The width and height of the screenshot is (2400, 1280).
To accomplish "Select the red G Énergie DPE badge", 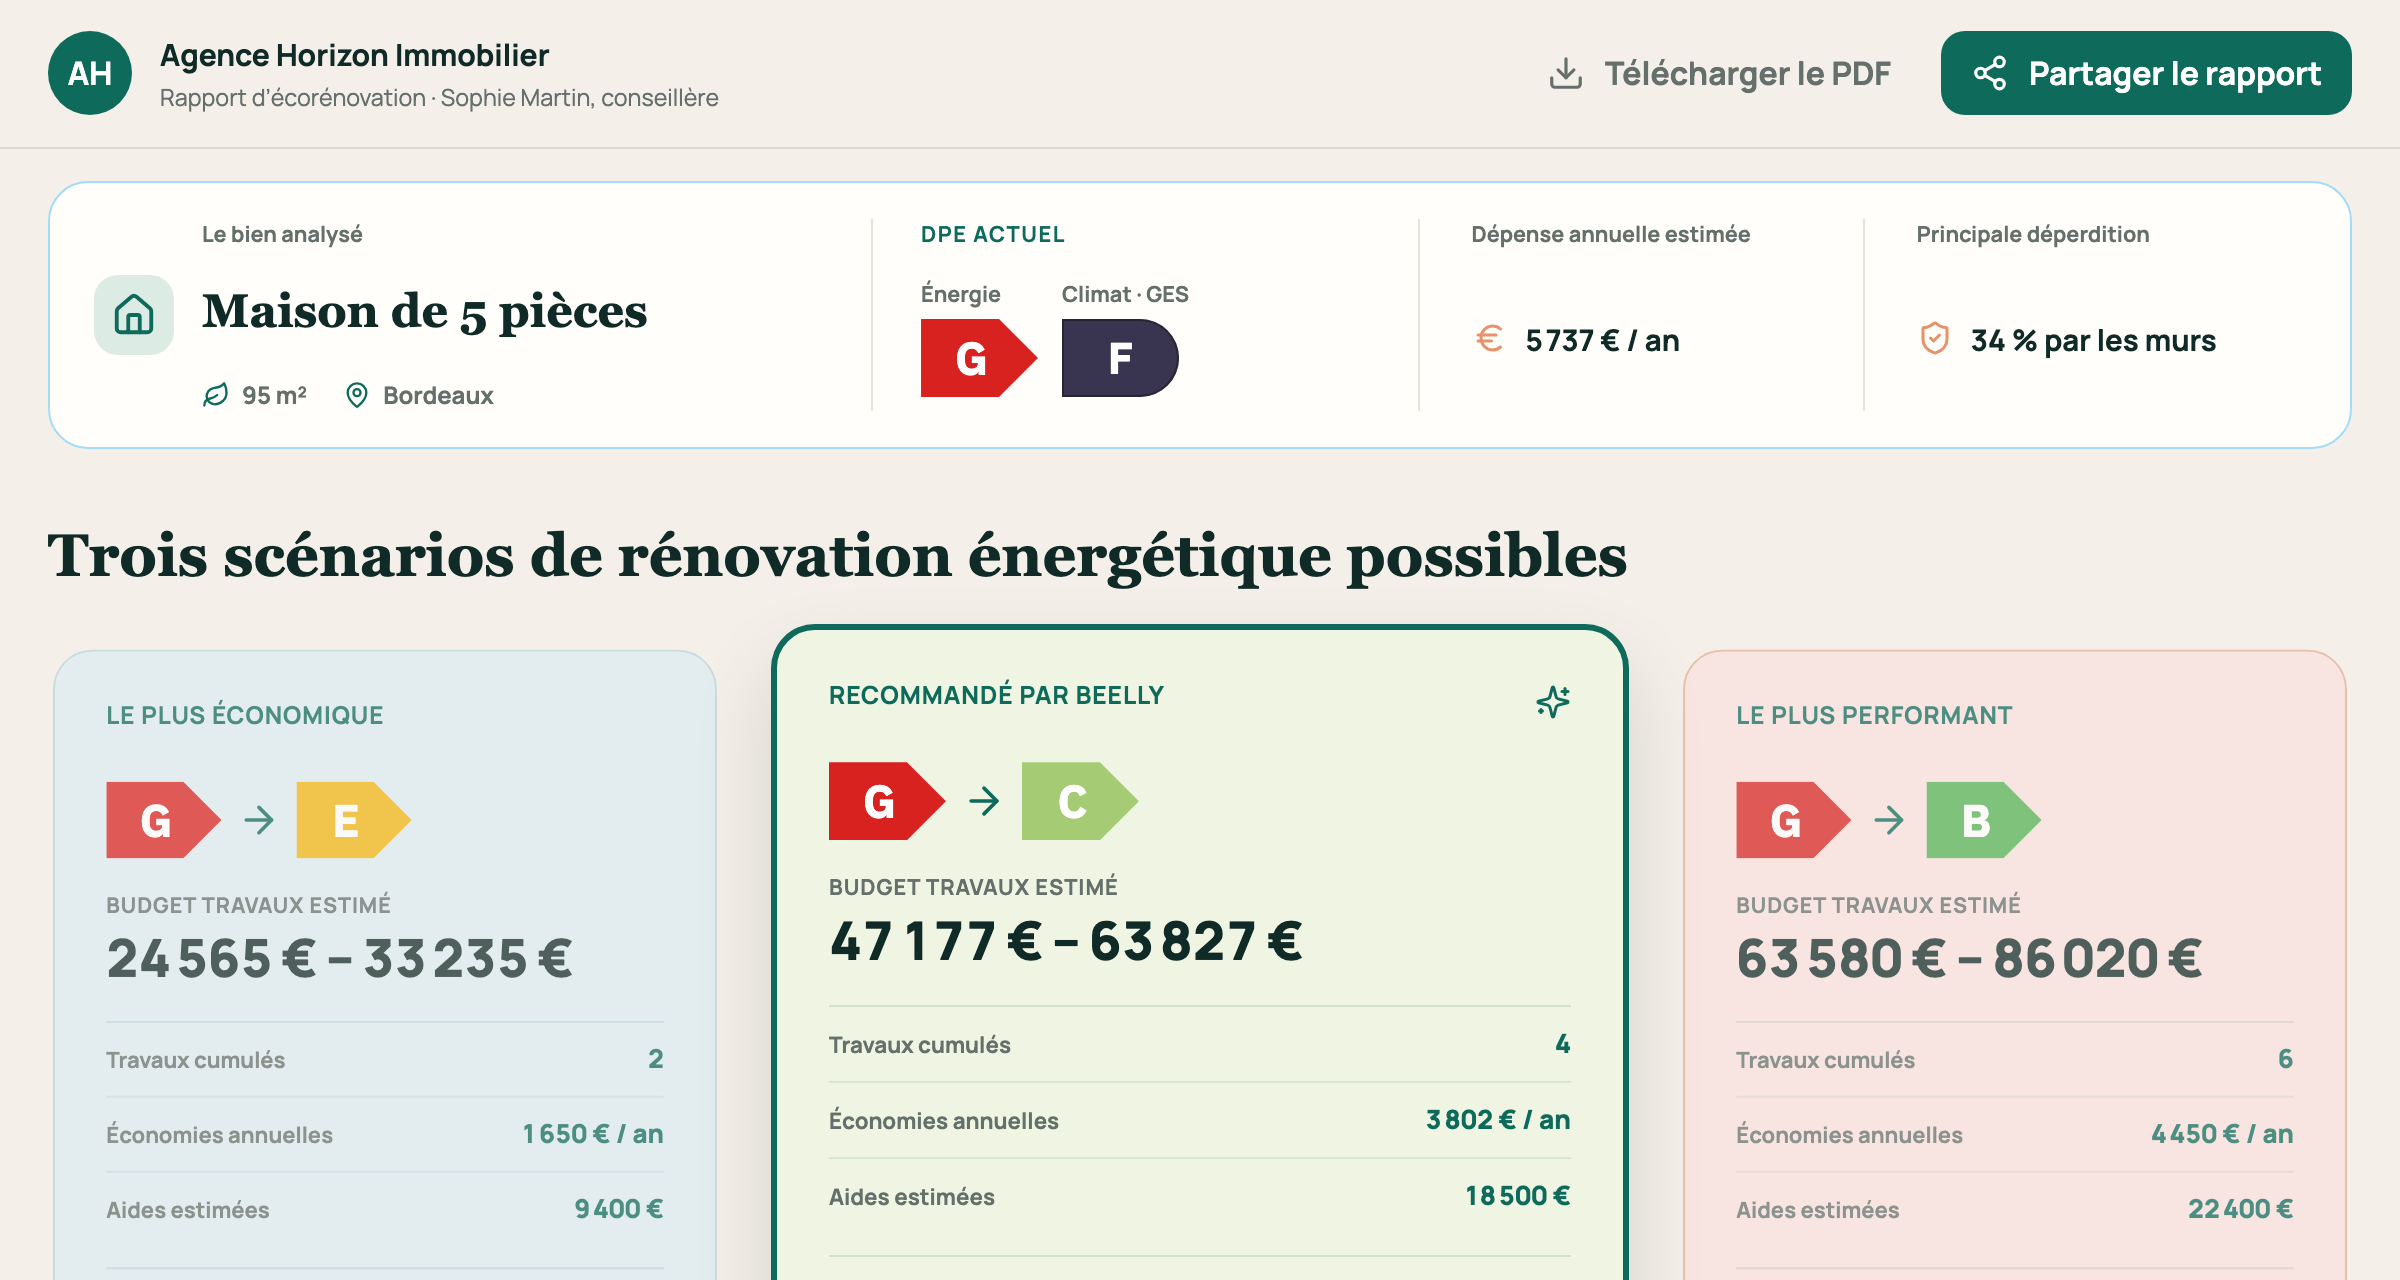I will point(978,358).
